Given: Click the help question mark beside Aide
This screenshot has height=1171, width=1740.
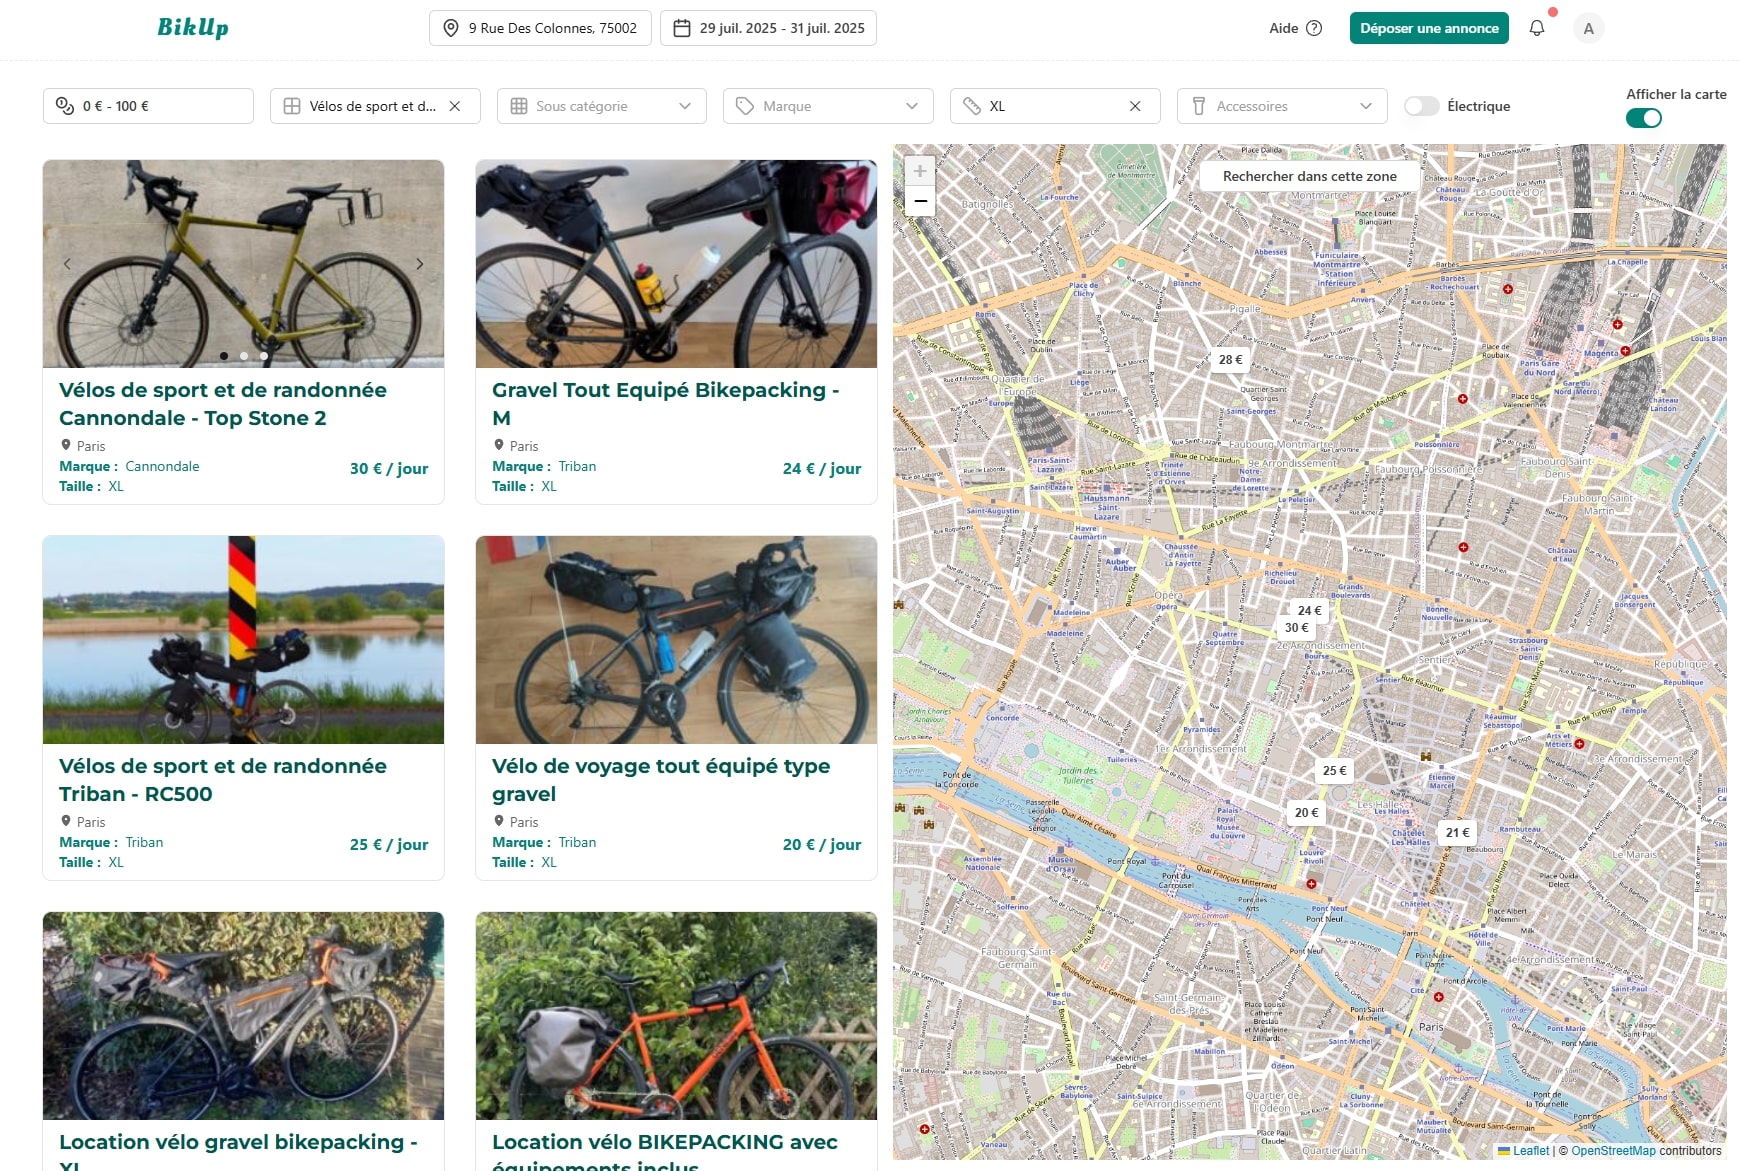Looking at the screenshot, I should tap(1313, 28).
